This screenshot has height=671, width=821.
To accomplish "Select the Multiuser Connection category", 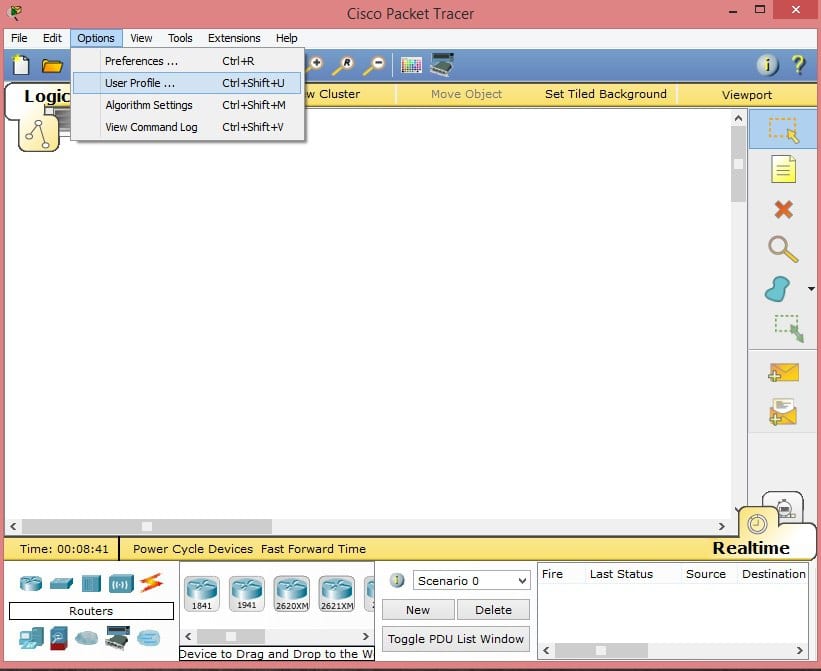I will (148, 638).
